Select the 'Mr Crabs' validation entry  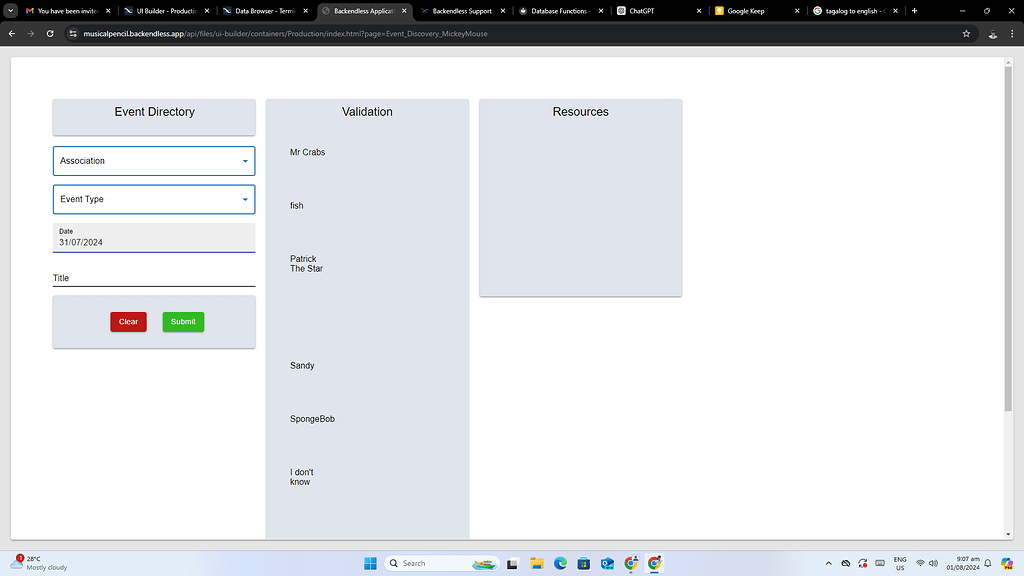pos(308,152)
